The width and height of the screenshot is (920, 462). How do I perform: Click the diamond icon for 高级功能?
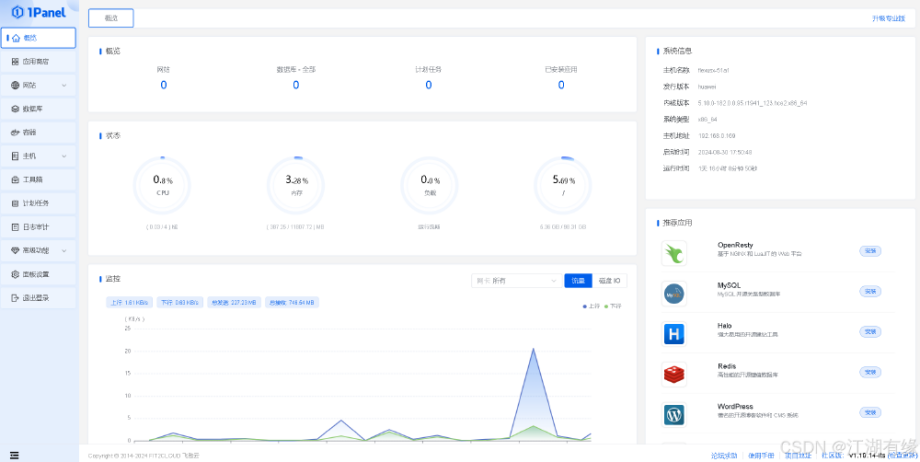[15, 251]
